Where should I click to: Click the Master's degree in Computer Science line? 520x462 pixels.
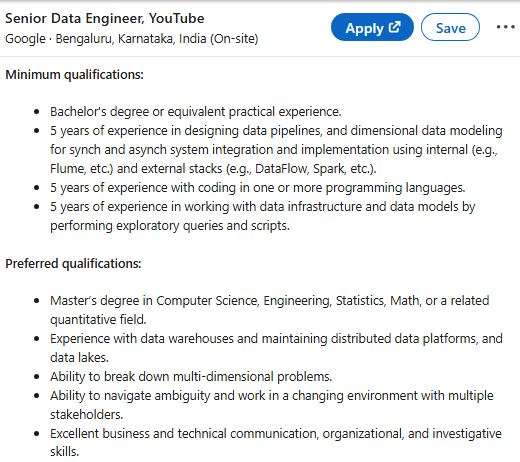point(270,310)
